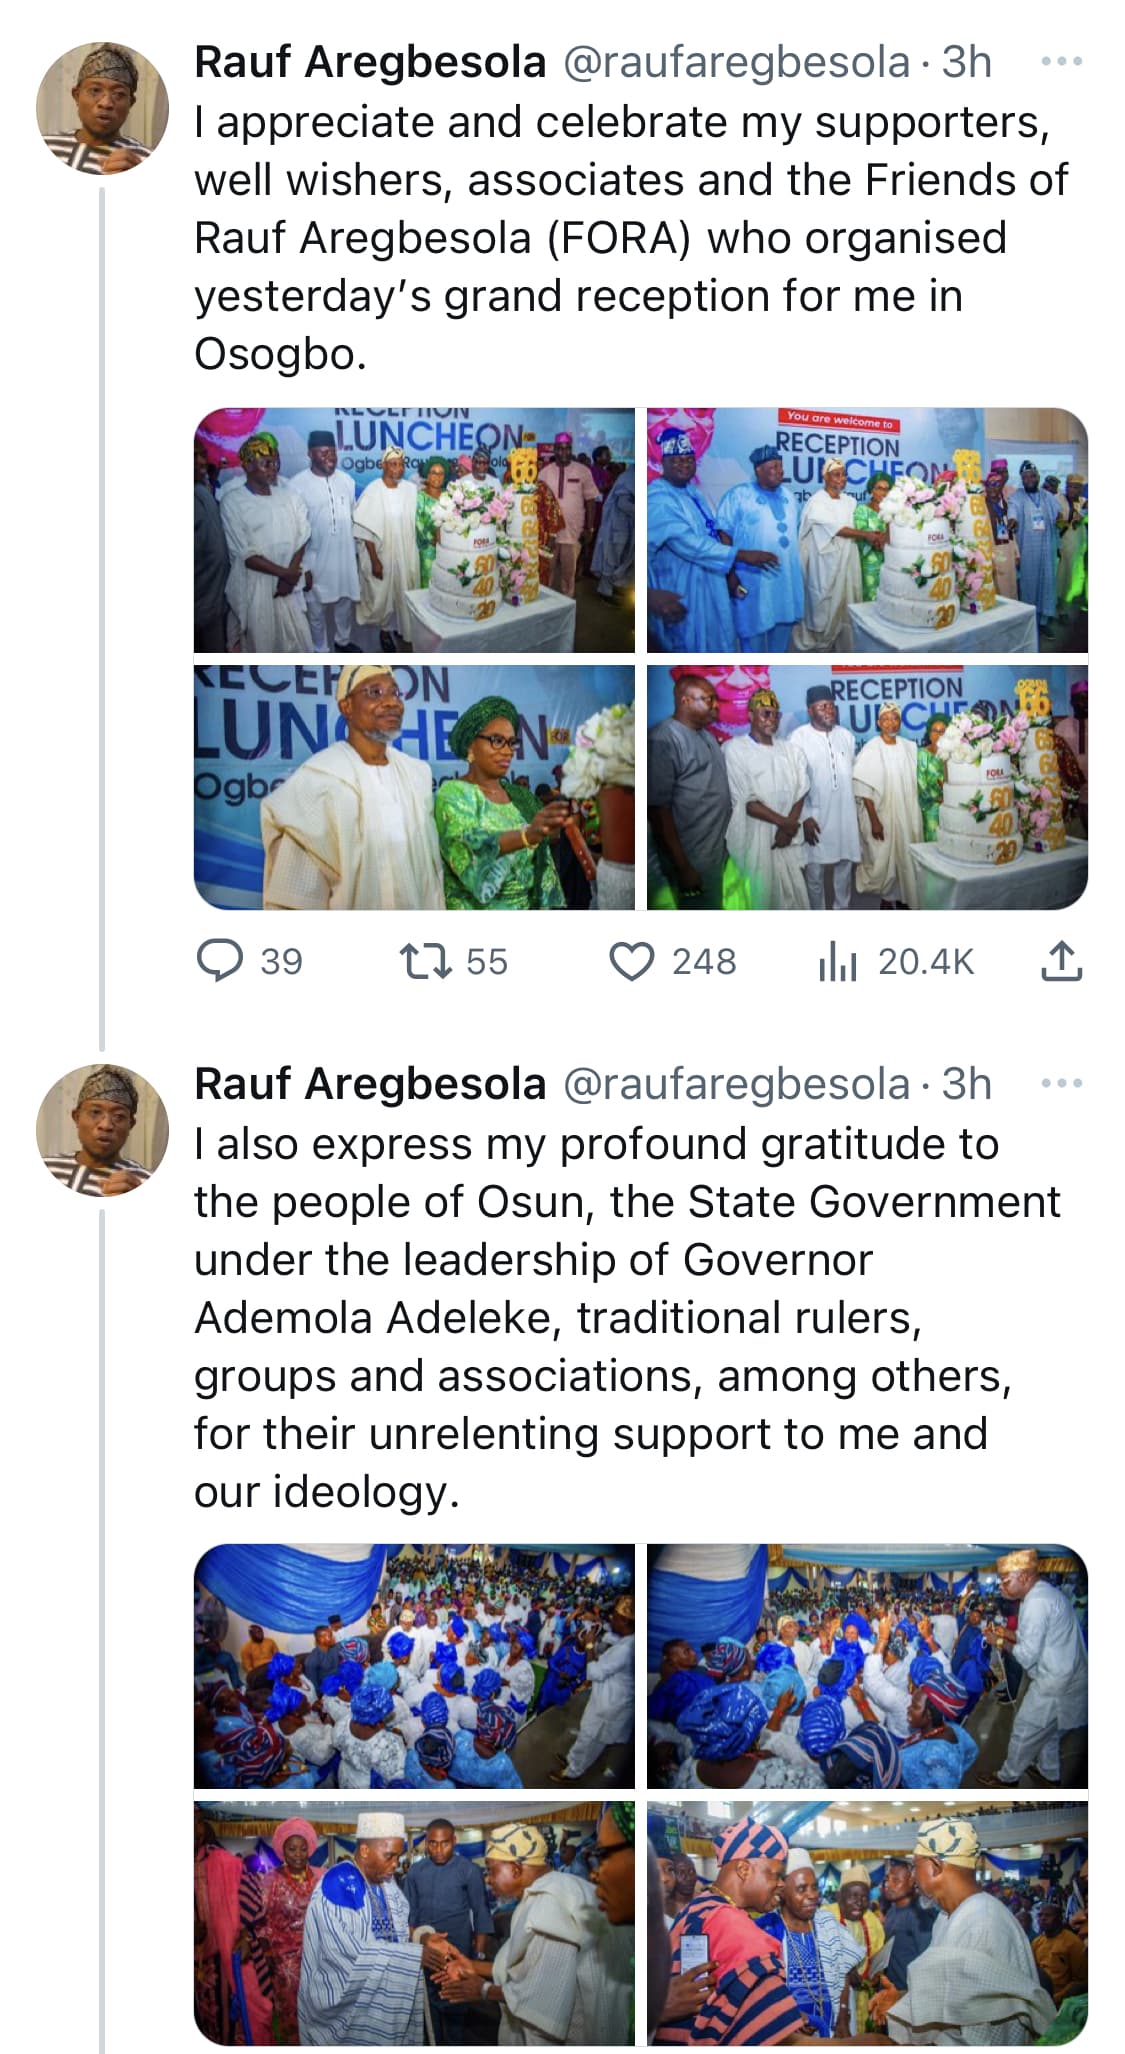Open profile avatar on second tweet
Viewport: 1125px width, 2054px height.
102,1130
